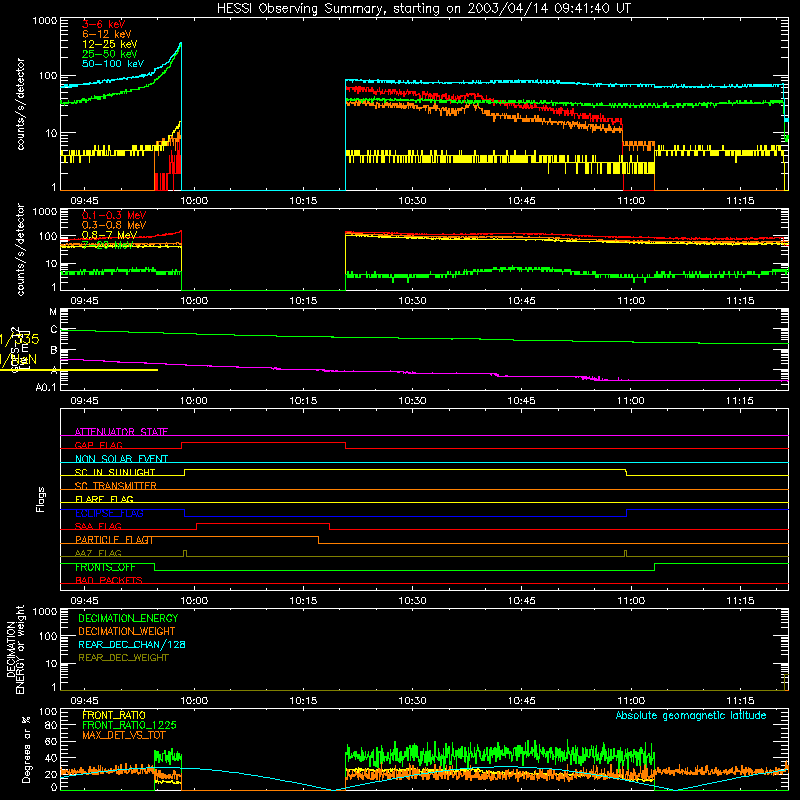The height and width of the screenshot is (800, 800).
Task: Select the SC_IN_SUNLIGHT flag label
Action: (x=114, y=472)
